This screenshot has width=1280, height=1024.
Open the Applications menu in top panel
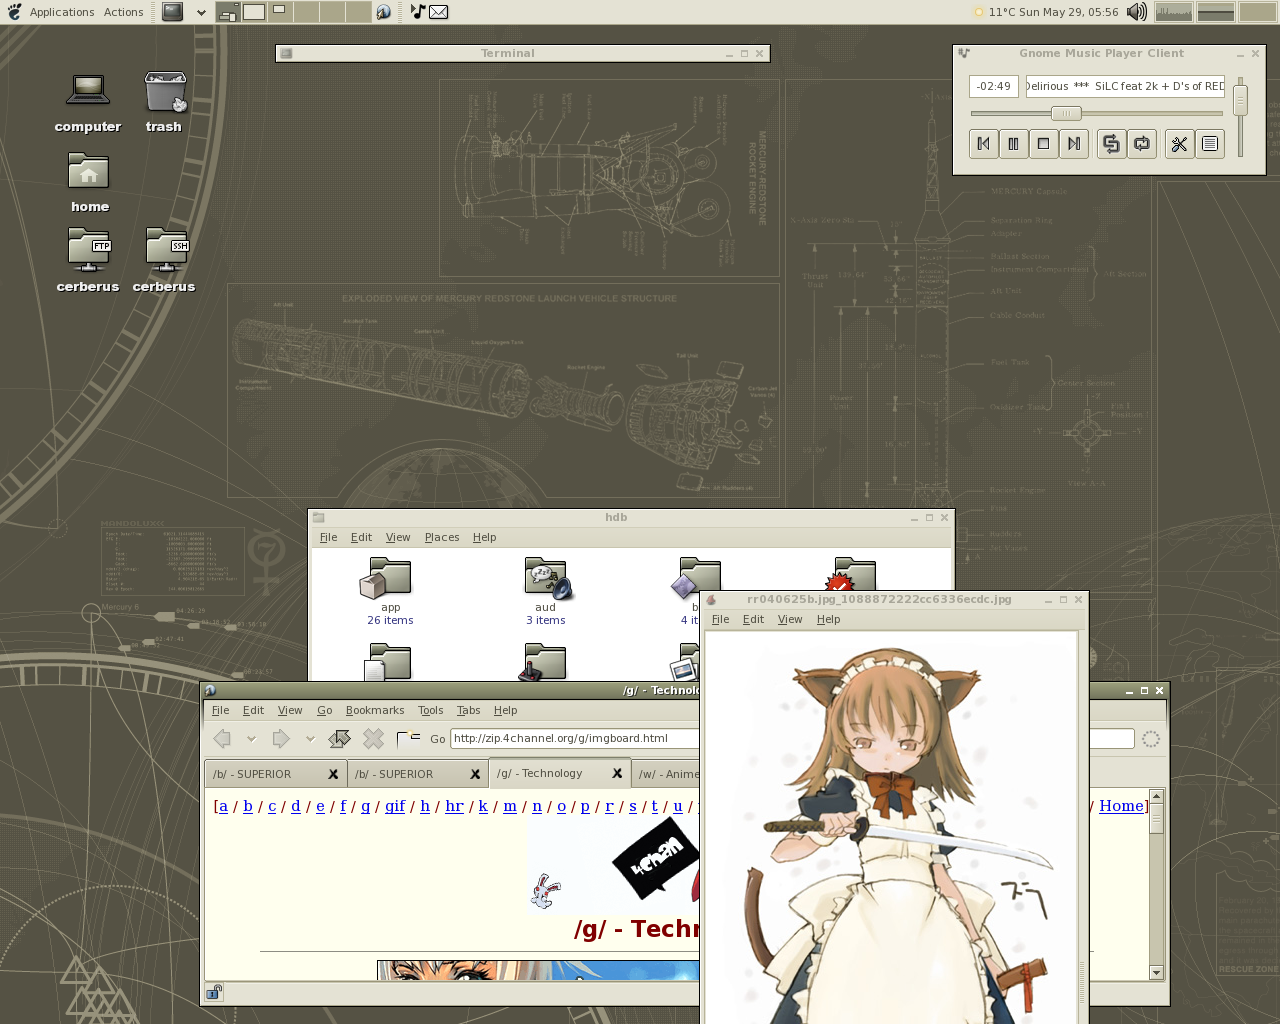[x=62, y=12]
